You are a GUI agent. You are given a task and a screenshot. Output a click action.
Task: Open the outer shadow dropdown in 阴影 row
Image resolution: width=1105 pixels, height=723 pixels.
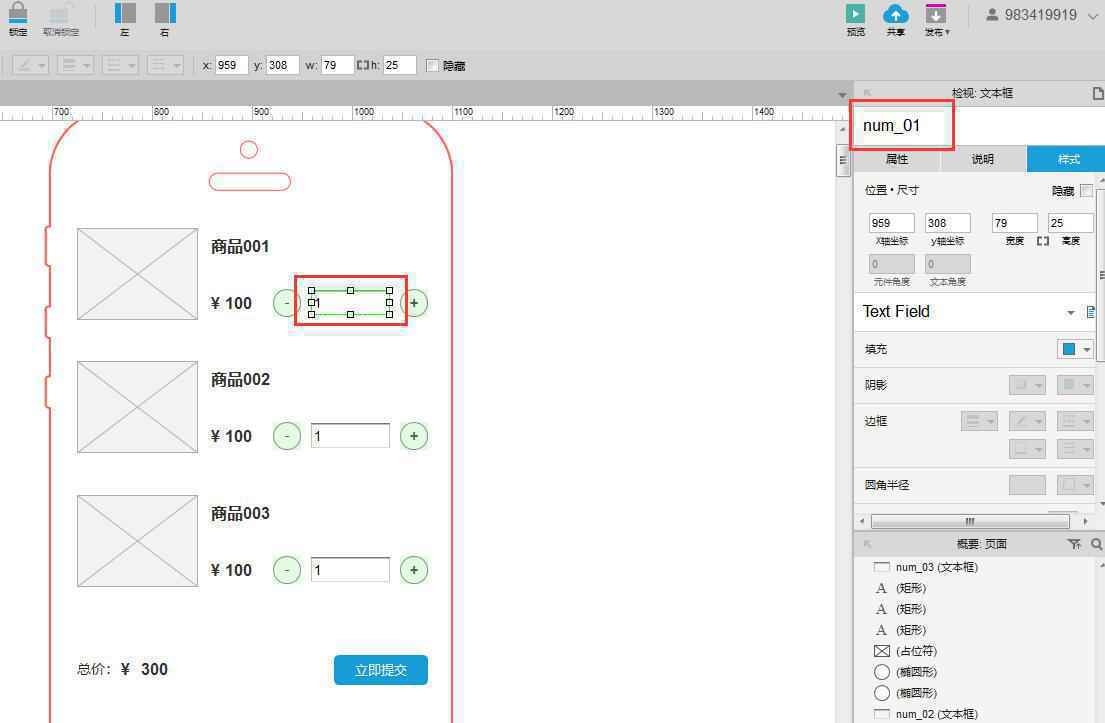pos(1027,385)
